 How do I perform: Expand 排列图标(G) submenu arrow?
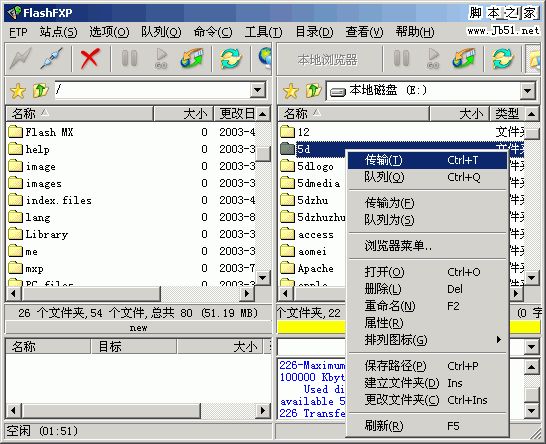499,339
